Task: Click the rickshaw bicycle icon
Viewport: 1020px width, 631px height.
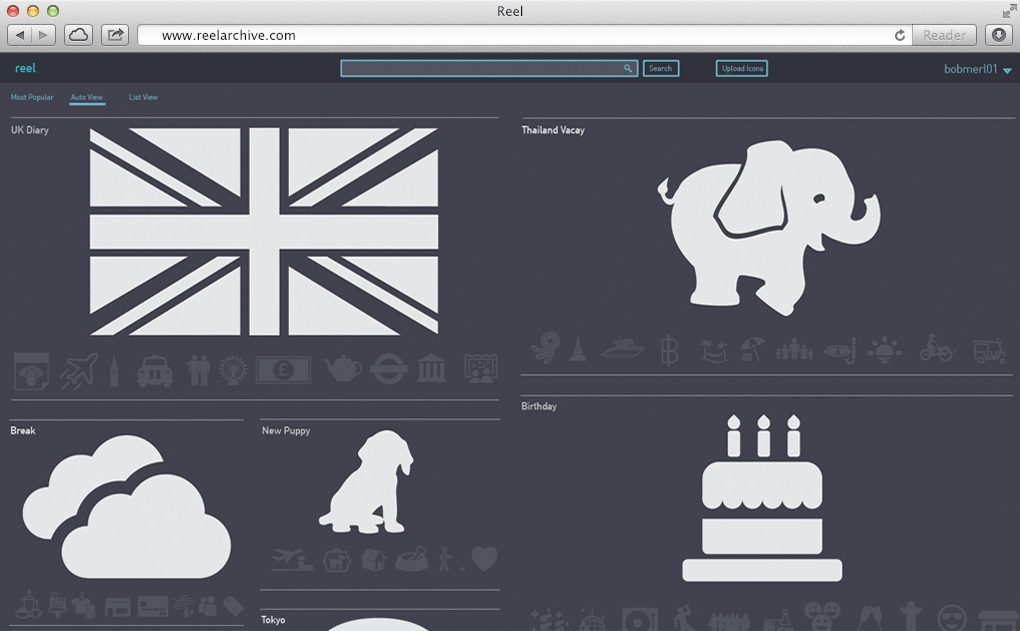Action: pos(937,348)
